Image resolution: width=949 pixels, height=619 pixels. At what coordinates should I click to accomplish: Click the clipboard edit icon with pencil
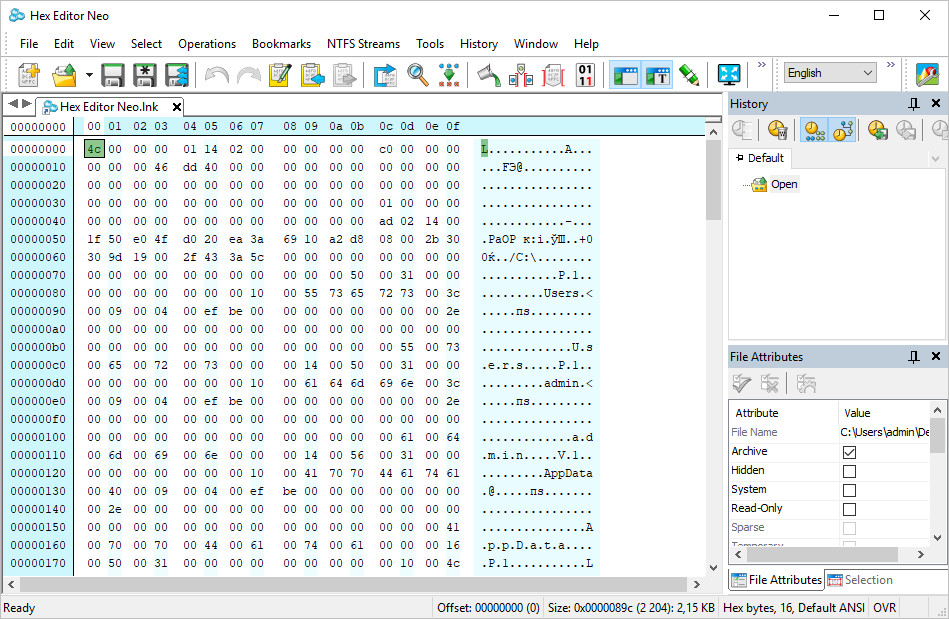pos(280,75)
